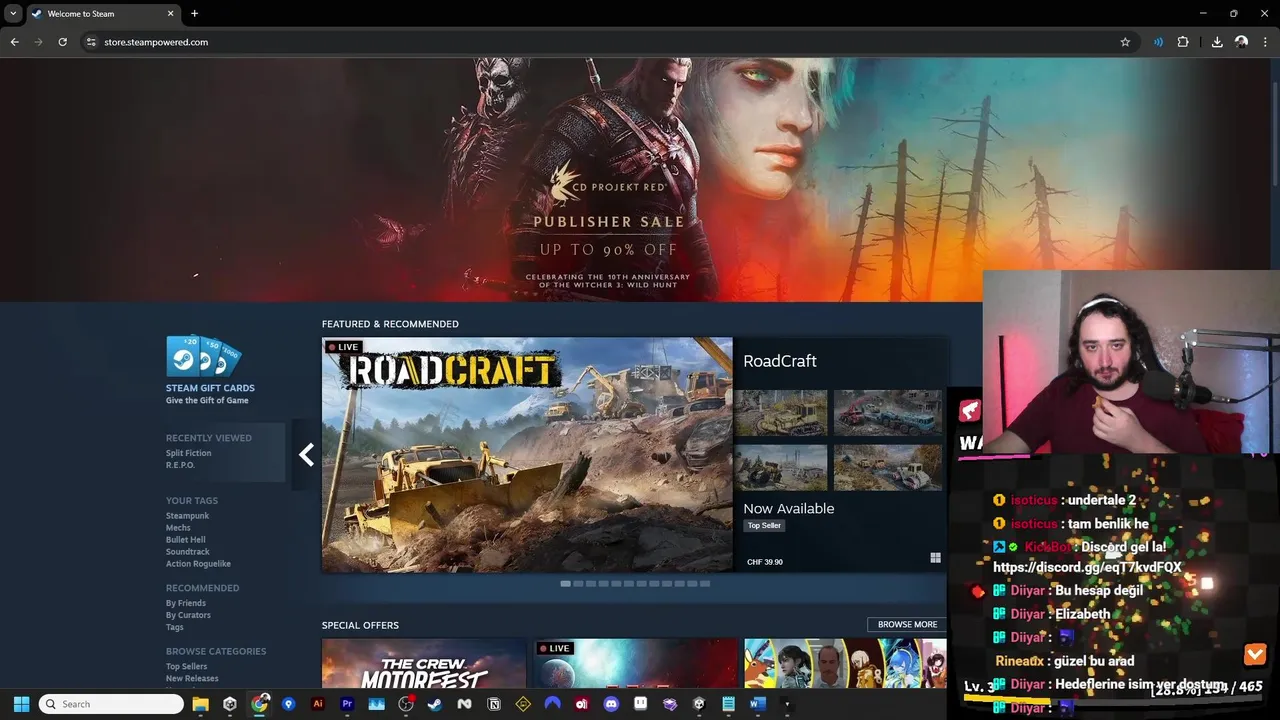Show previous featured game with left arrow

click(x=306, y=455)
